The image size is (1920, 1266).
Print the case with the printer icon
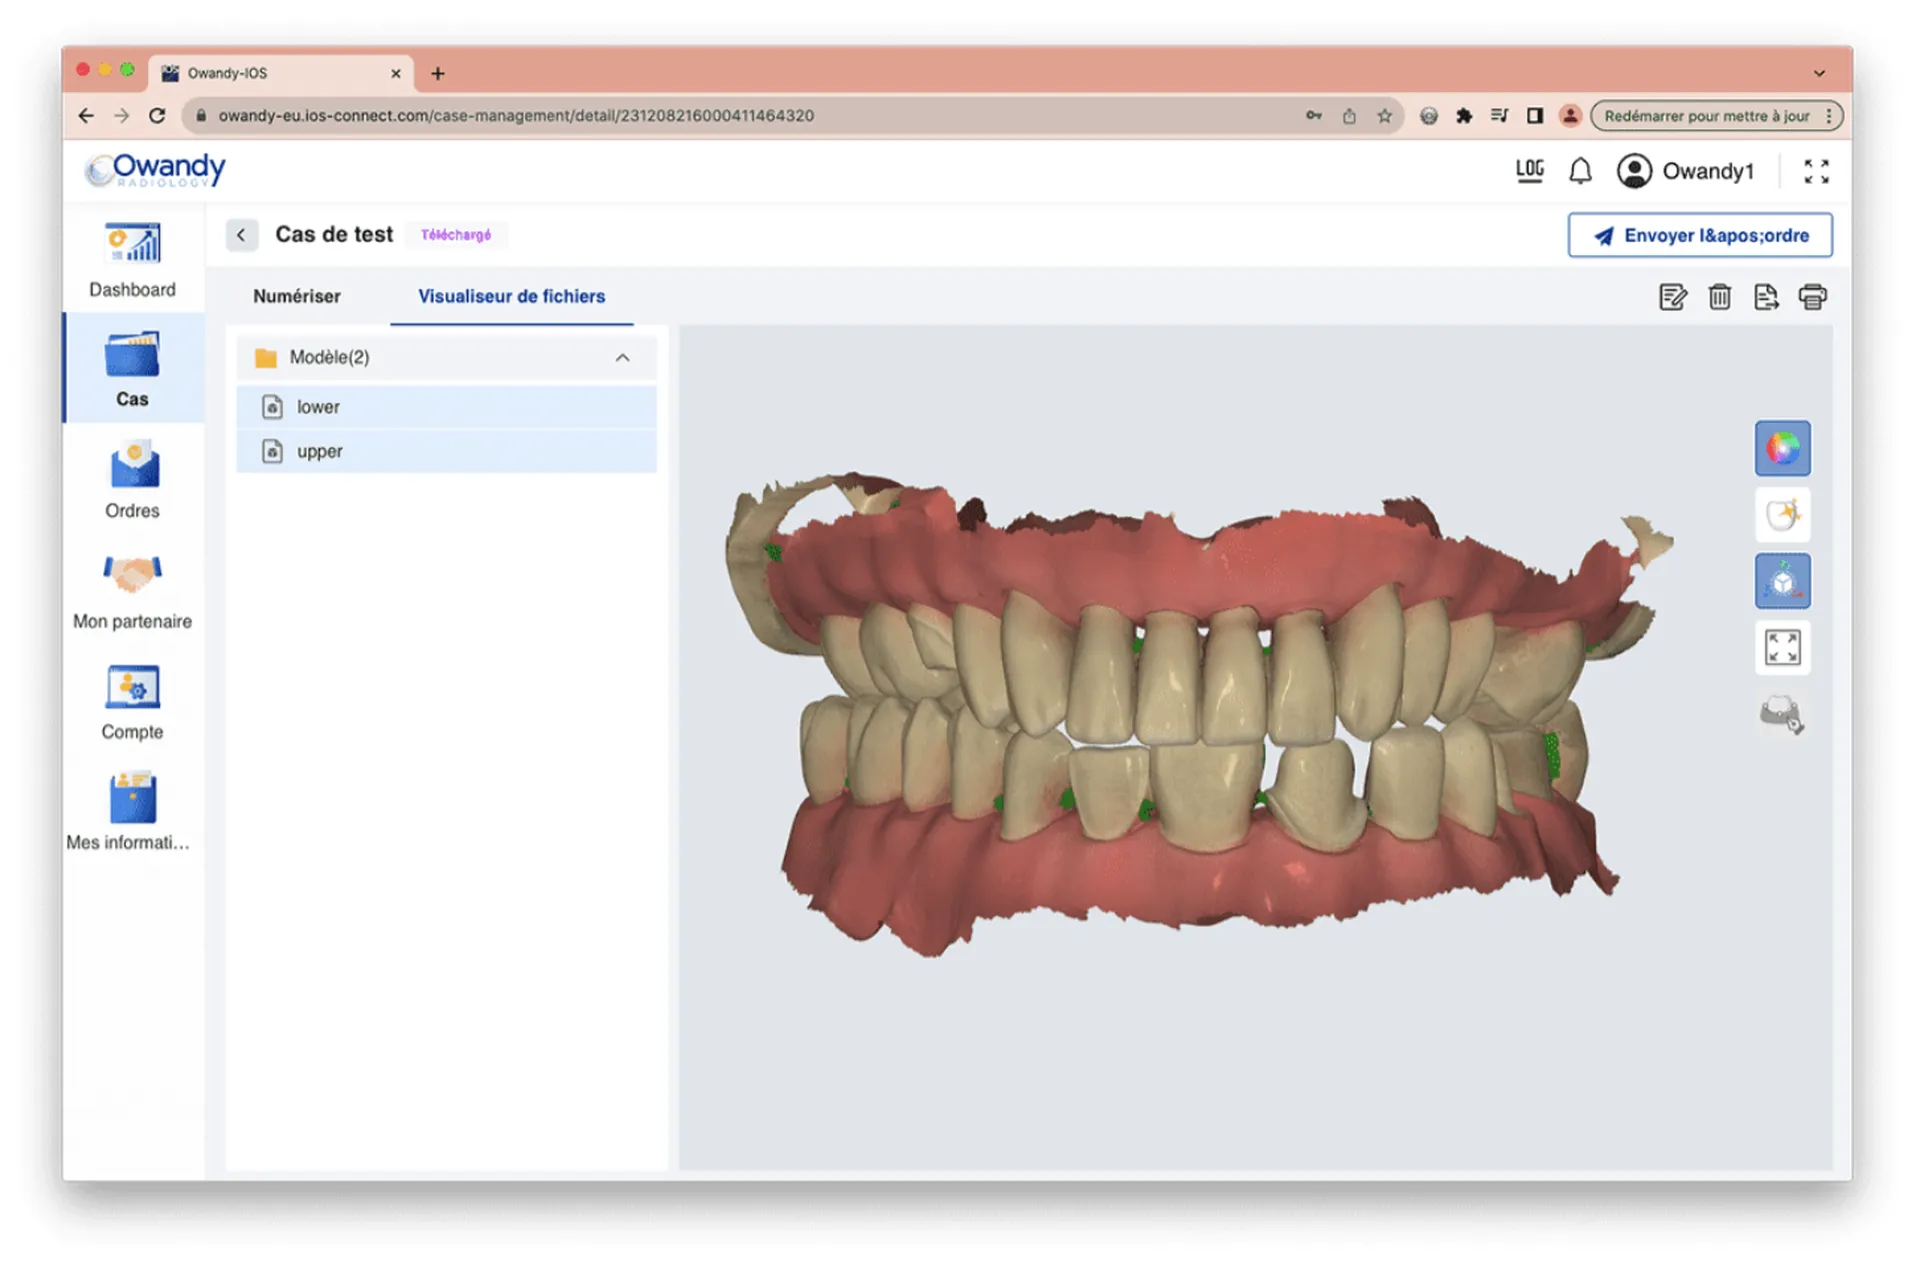pyautogui.click(x=1813, y=296)
